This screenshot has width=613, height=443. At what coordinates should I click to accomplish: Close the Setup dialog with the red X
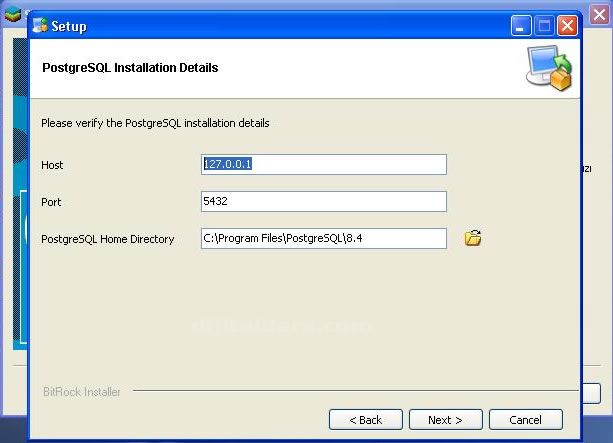pos(567,26)
